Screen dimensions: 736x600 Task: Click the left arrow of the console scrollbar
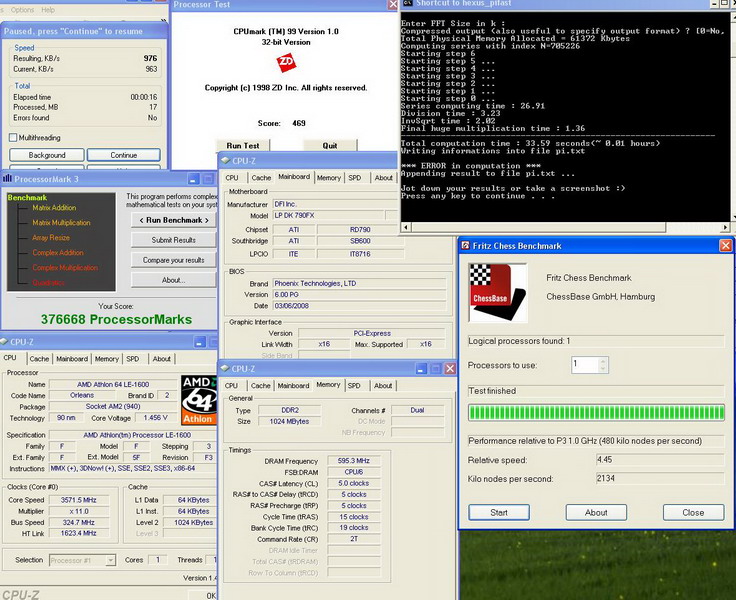pos(406,227)
